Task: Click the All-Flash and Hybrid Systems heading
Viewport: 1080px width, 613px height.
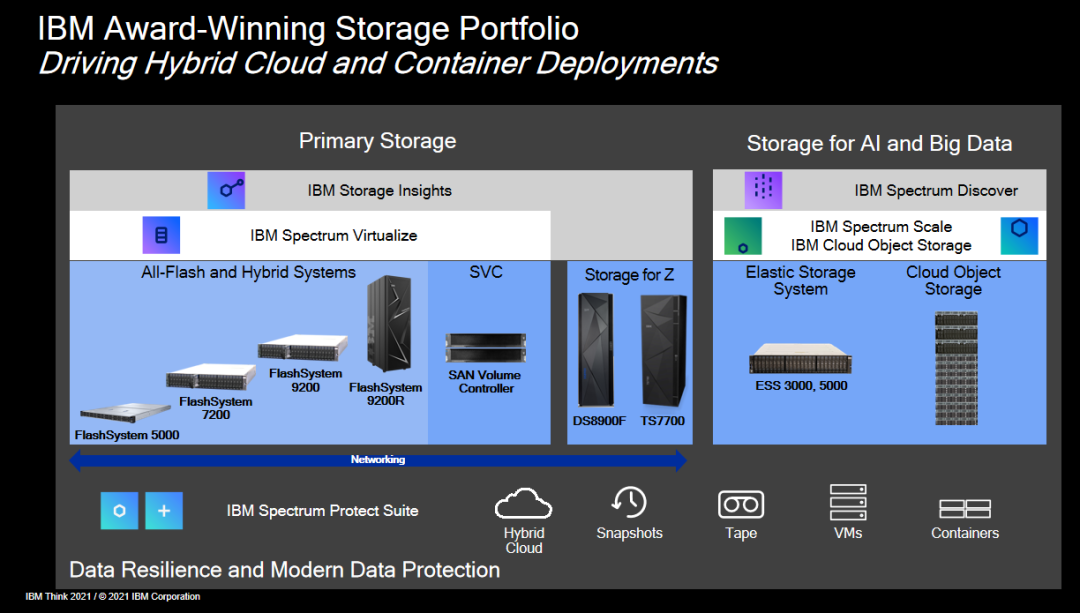Action: (x=249, y=273)
